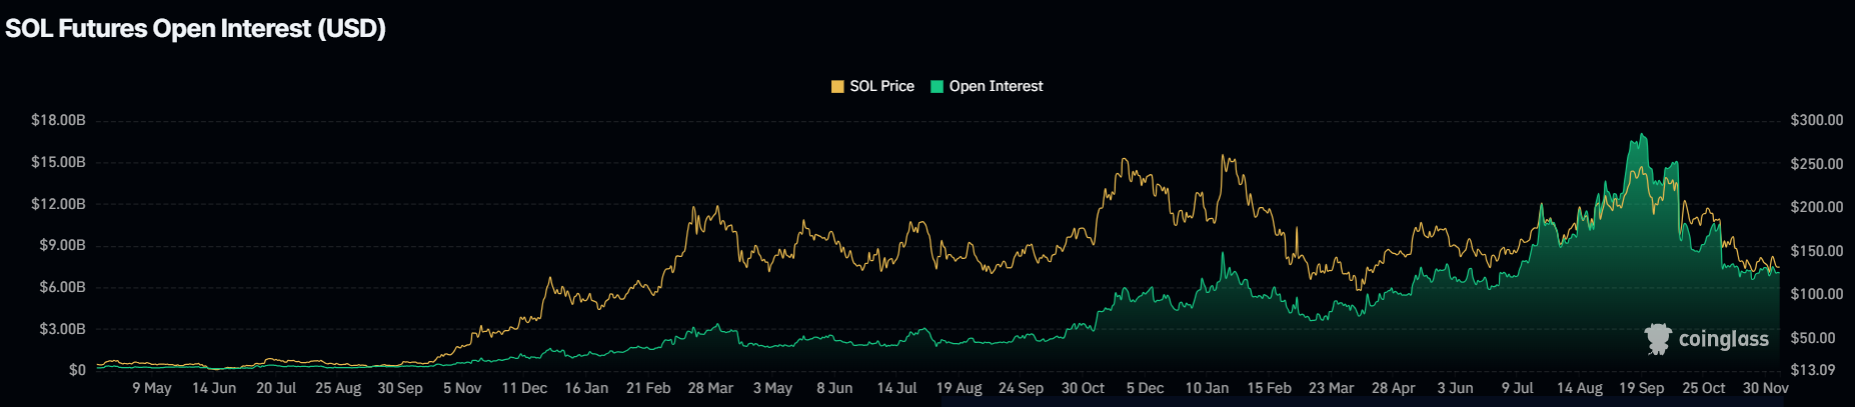Click the coinglass logo icon
The height and width of the screenshot is (407, 1855).
(1658, 339)
